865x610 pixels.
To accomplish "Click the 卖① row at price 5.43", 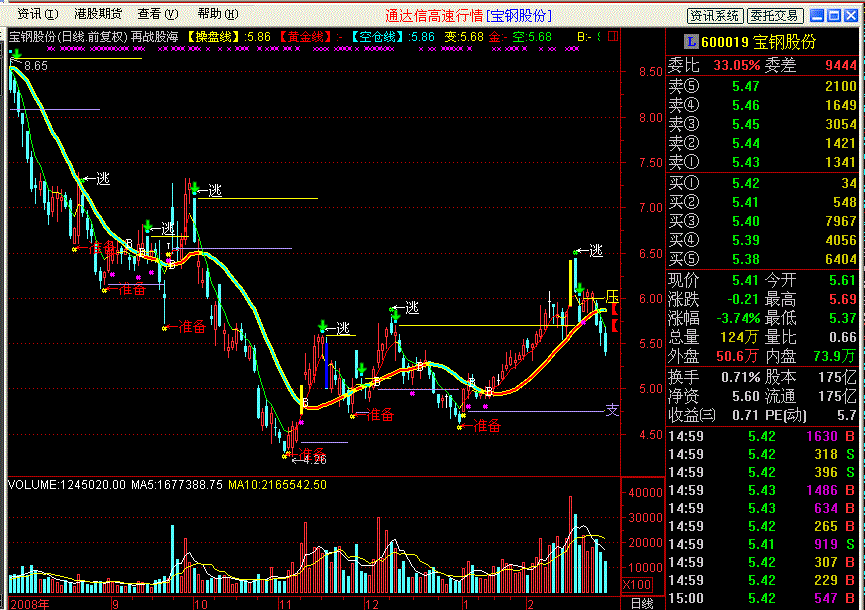I will pyautogui.click(x=762, y=162).
